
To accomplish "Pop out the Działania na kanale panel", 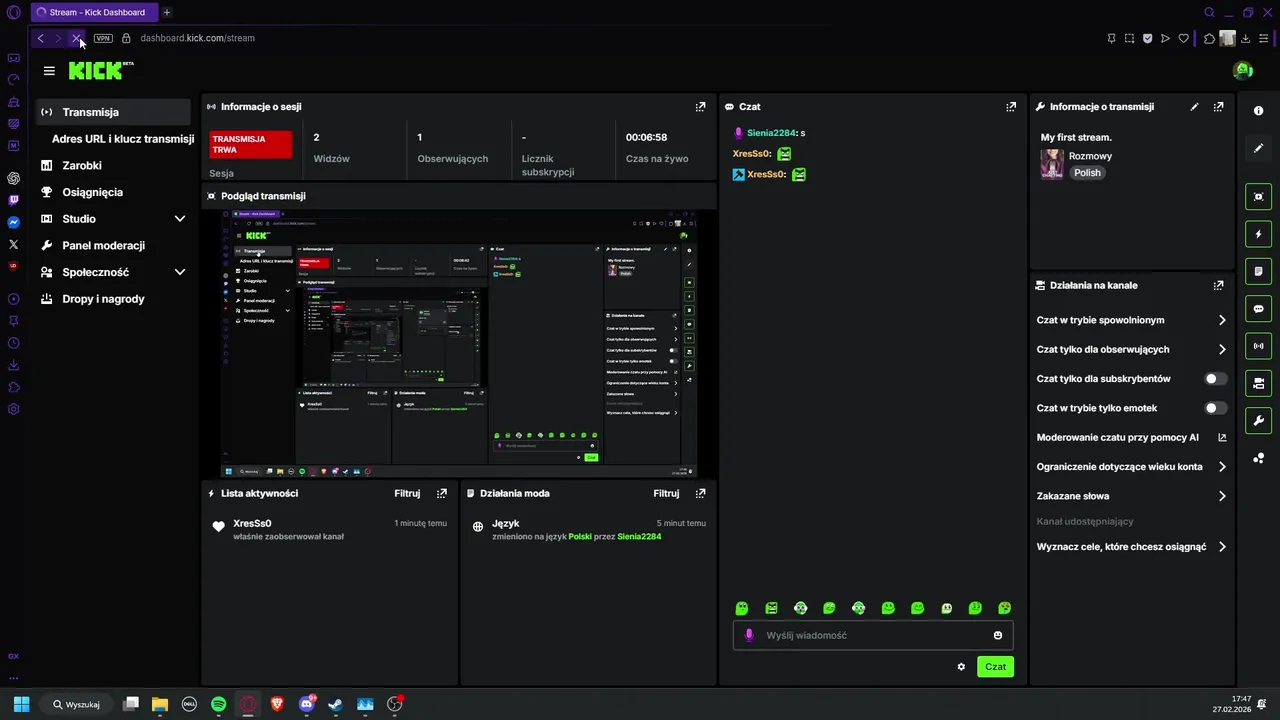I will pyautogui.click(x=1218, y=285).
